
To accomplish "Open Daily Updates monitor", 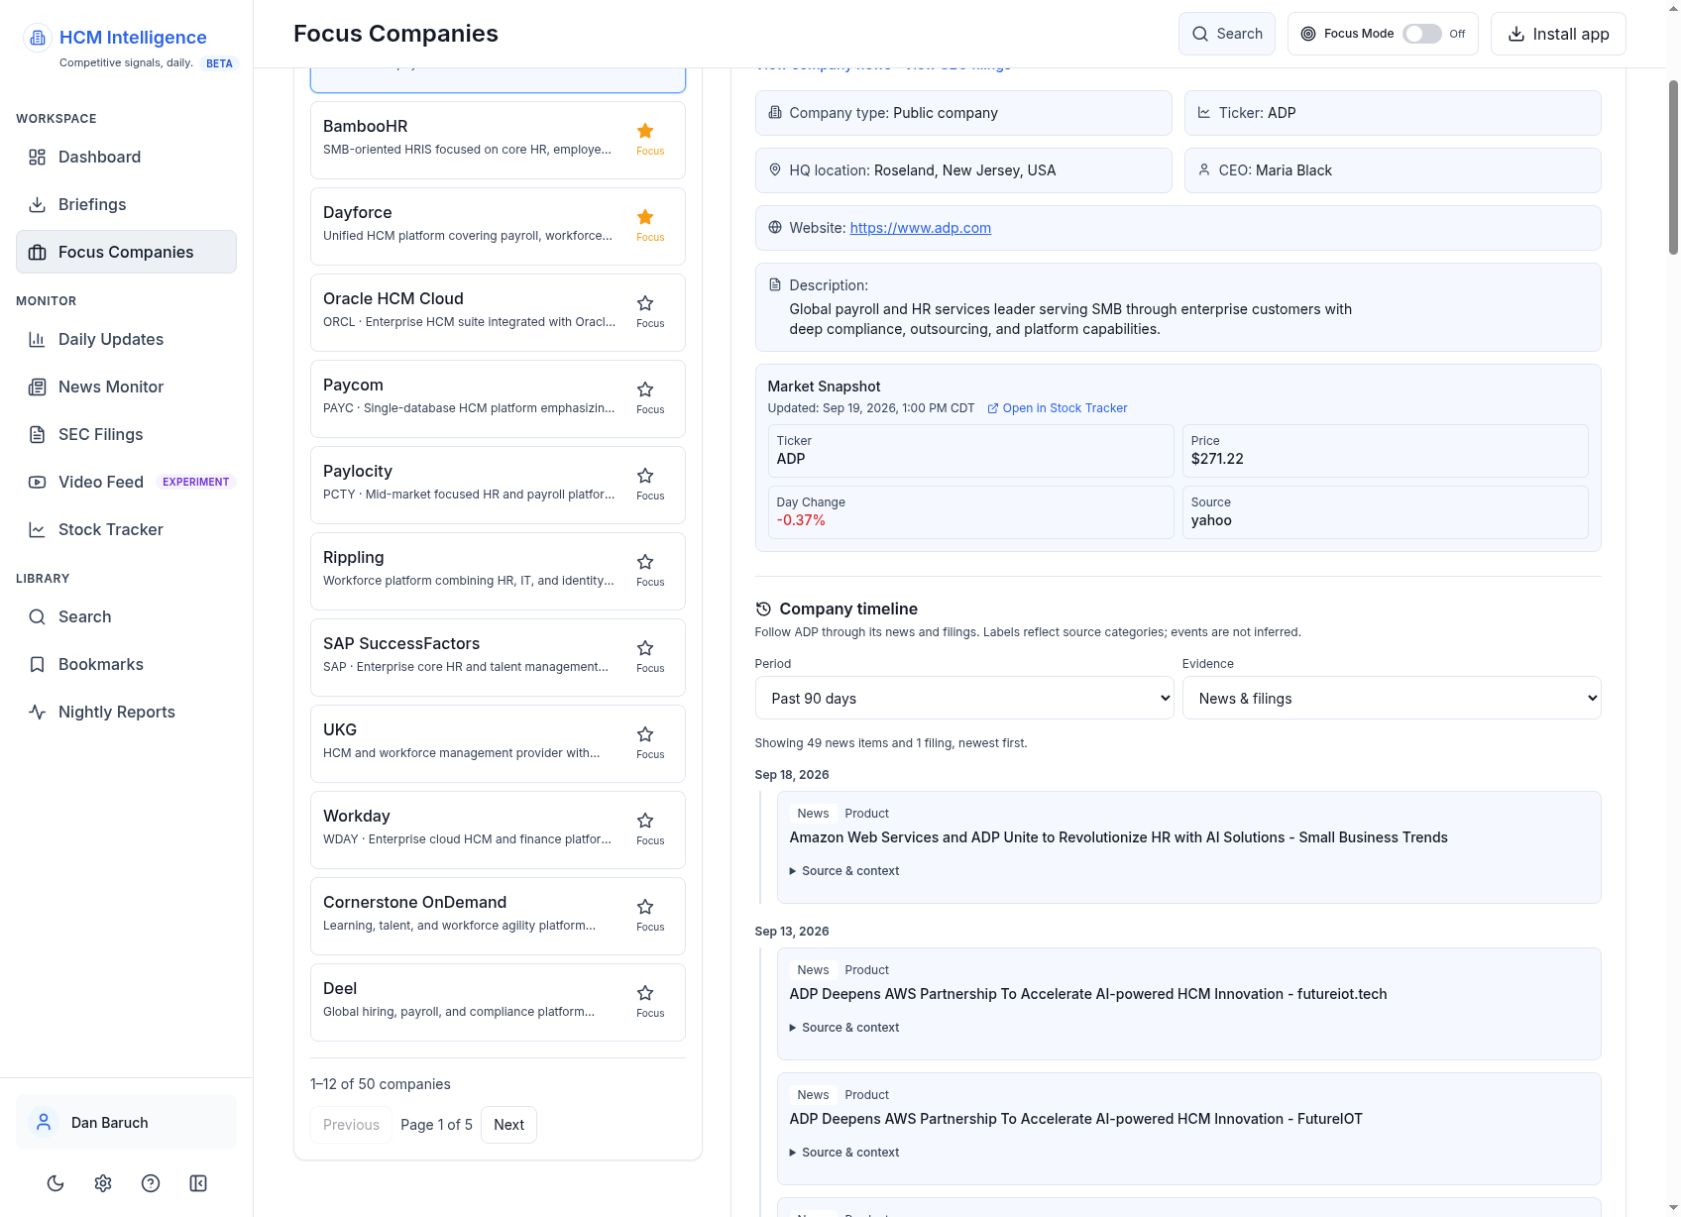I will tap(126, 339).
